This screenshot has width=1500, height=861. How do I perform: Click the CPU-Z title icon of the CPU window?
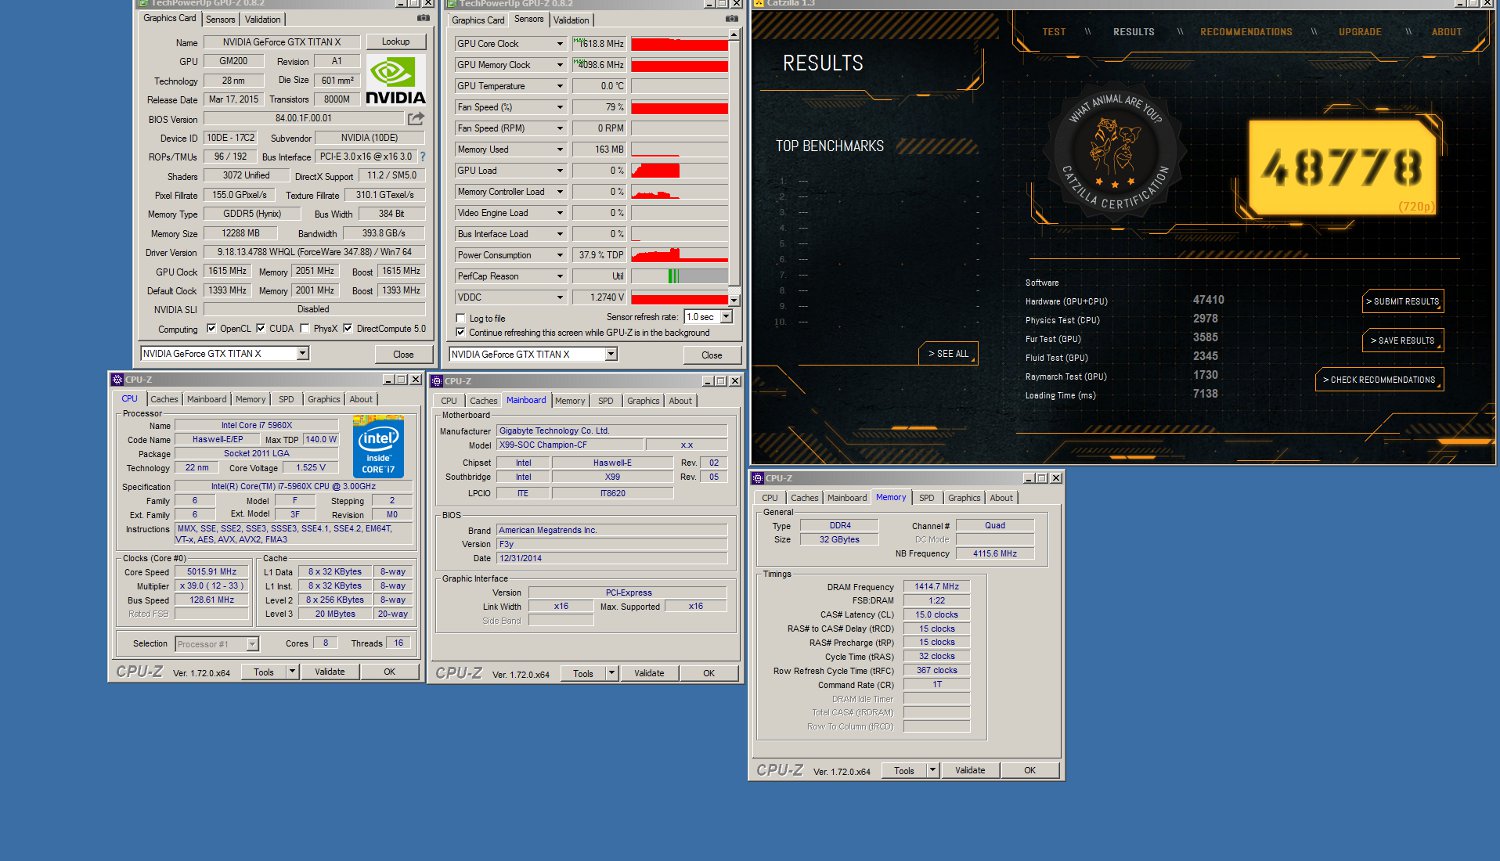(x=117, y=380)
